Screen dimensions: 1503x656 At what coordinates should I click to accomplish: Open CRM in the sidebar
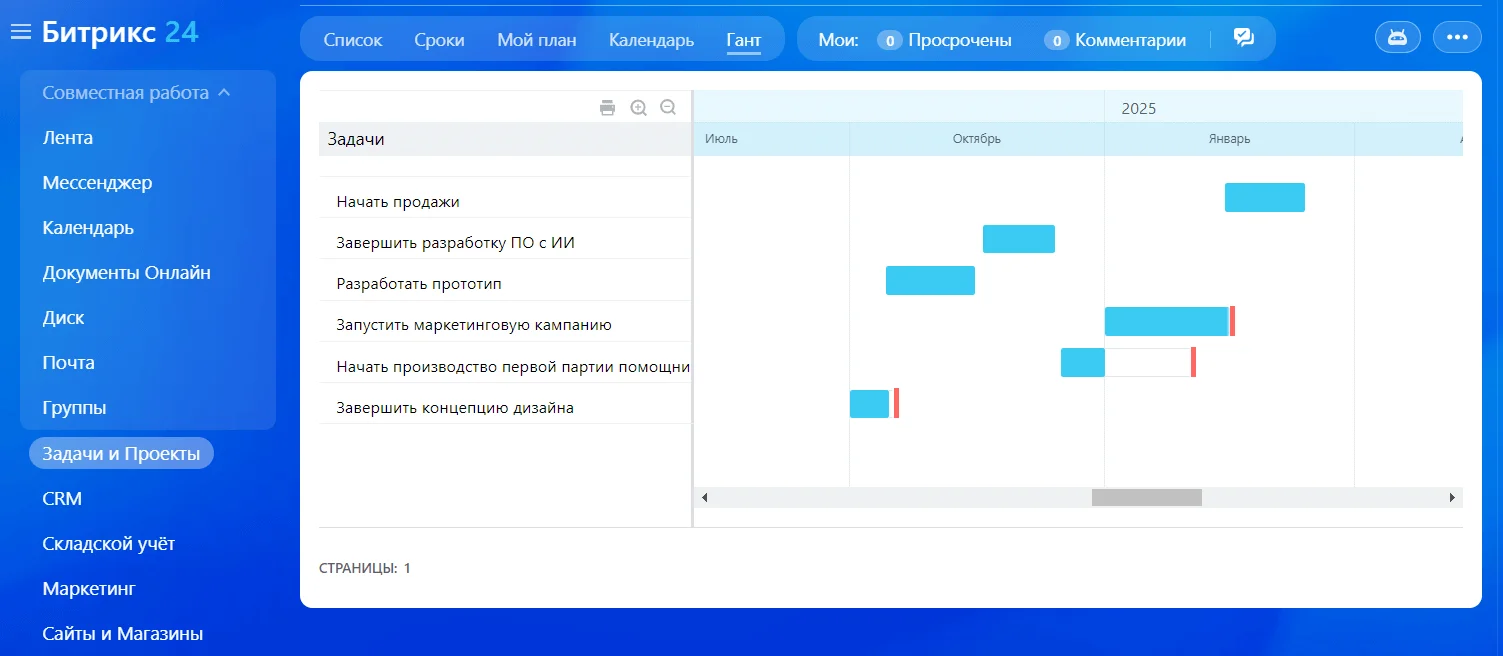point(62,498)
